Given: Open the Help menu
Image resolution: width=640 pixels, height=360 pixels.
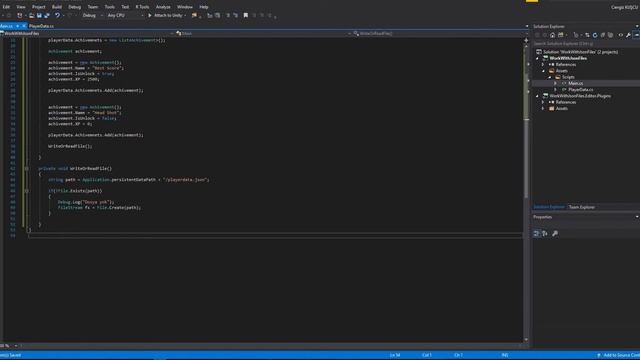Looking at the screenshot, I should tap(204, 7).
